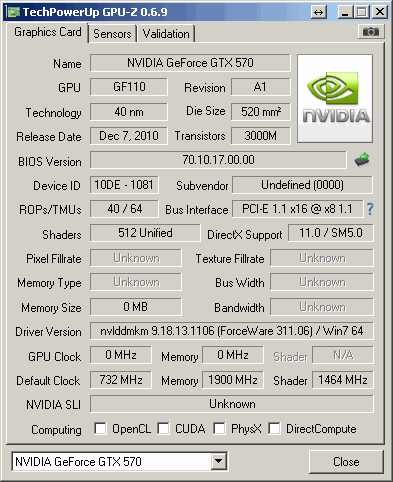
Task: Click the Shaders field 512 Unified
Action: click(x=145, y=233)
